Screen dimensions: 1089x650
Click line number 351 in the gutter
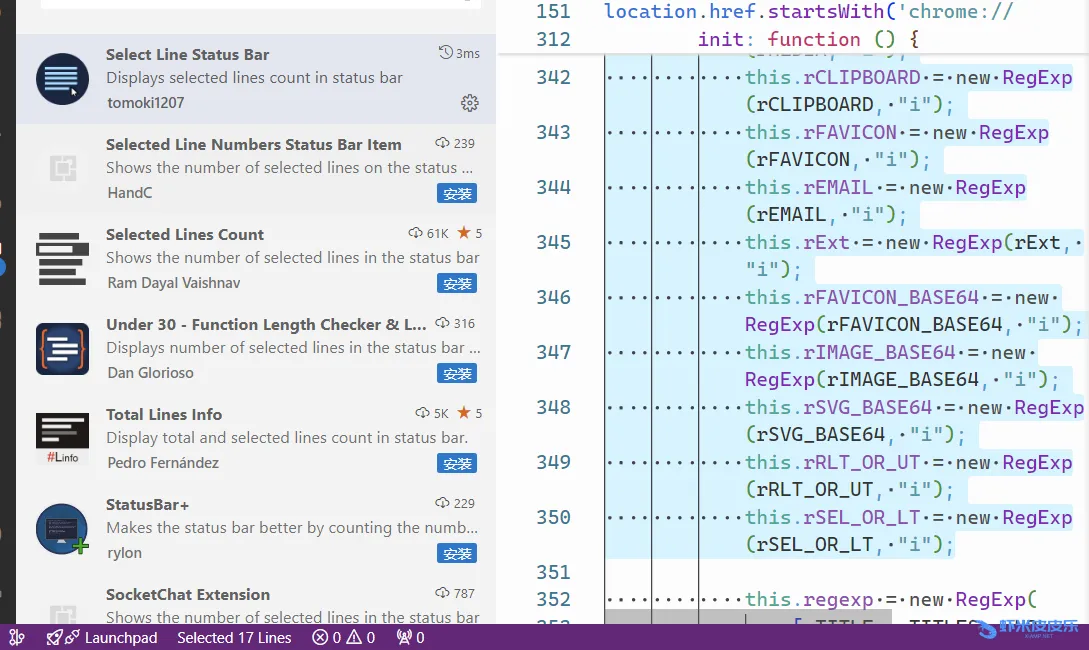click(x=551, y=572)
